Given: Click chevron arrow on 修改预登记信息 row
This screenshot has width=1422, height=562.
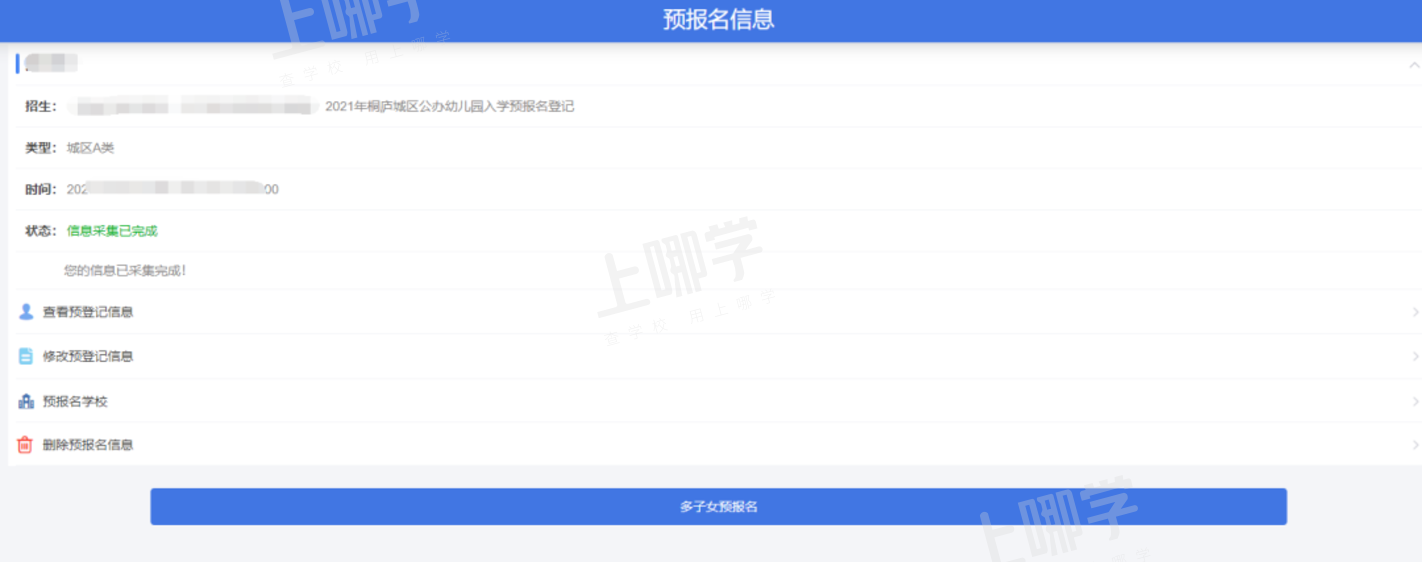Looking at the screenshot, I should [x=1415, y=356].
